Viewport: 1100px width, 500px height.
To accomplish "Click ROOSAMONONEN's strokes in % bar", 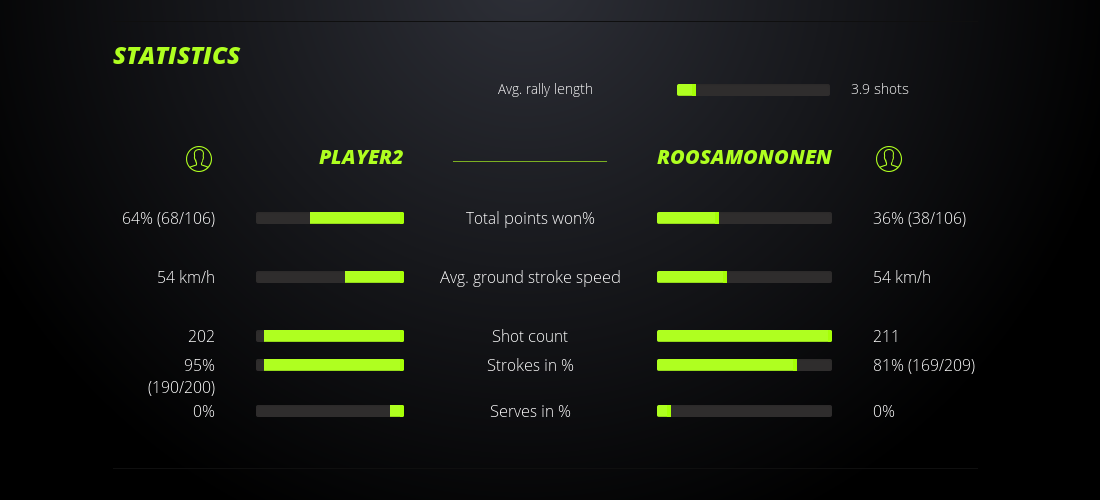I will click(x=744, y=365).
